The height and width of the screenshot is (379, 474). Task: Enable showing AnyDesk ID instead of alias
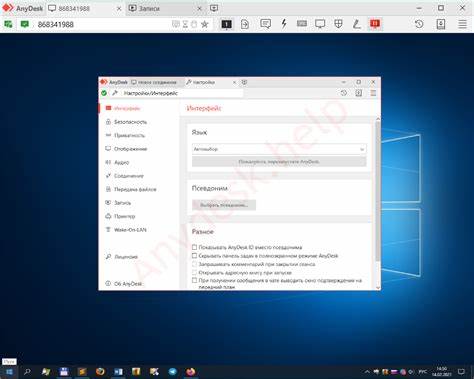(x=194, y=247)
